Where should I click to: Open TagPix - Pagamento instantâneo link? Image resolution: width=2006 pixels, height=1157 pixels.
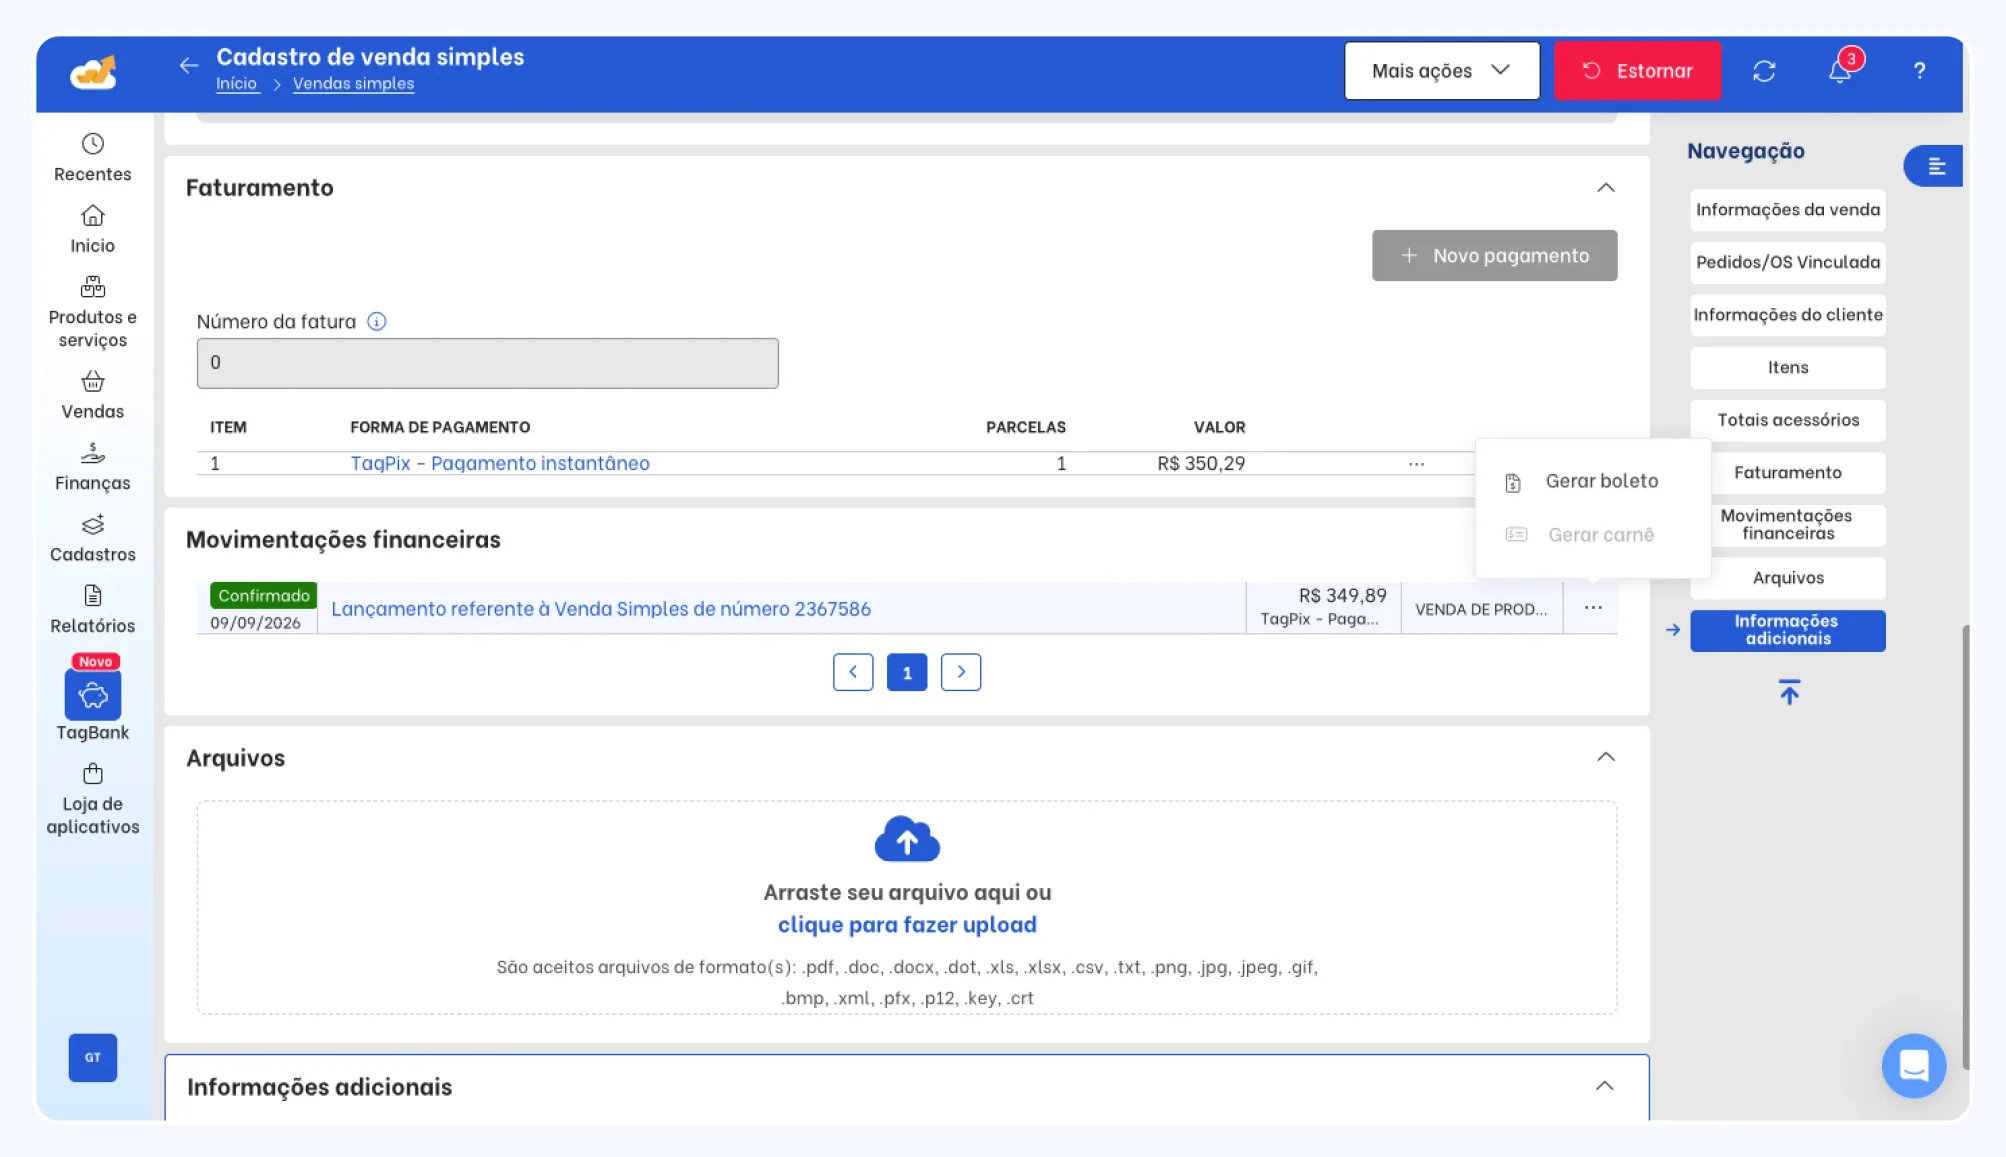(x=500, y=463)
